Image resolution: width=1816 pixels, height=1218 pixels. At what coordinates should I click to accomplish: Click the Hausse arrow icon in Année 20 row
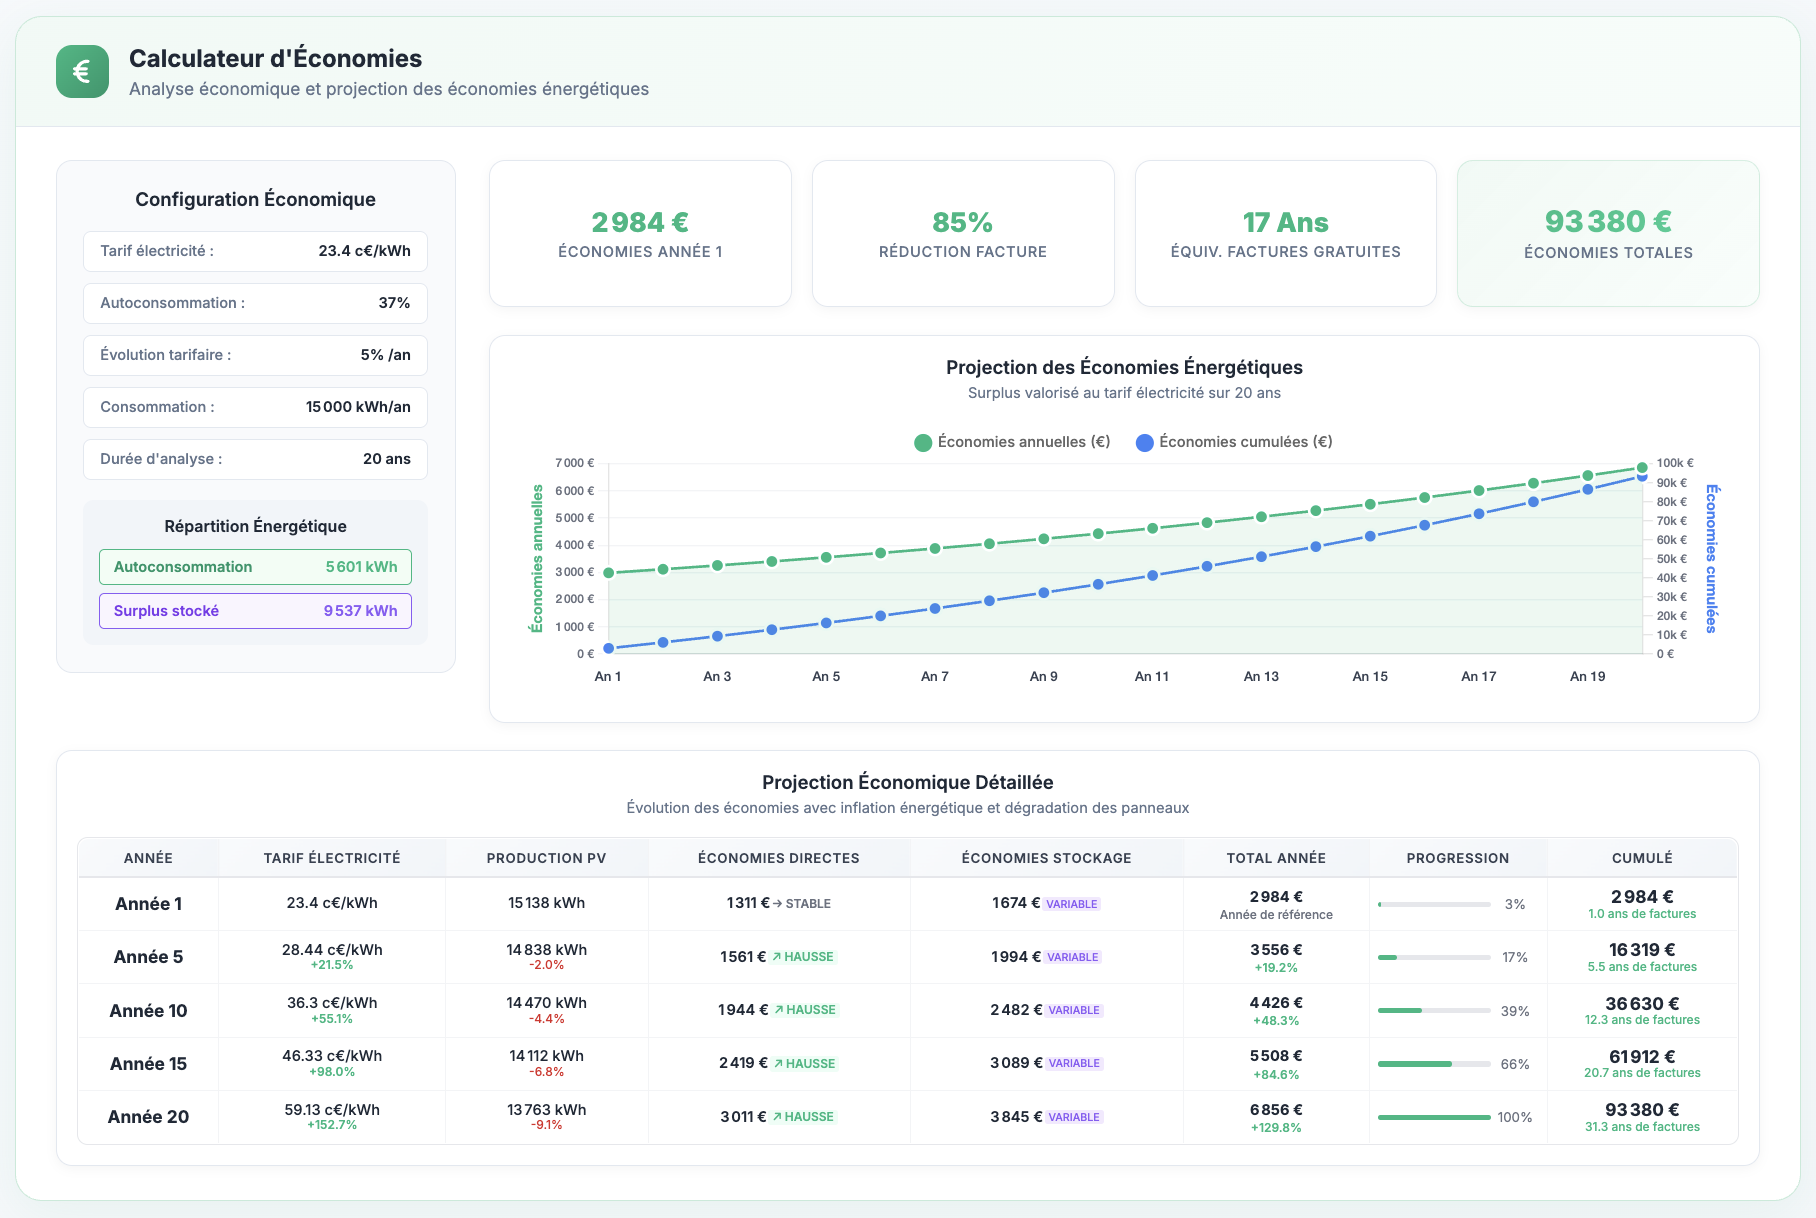776,1117
